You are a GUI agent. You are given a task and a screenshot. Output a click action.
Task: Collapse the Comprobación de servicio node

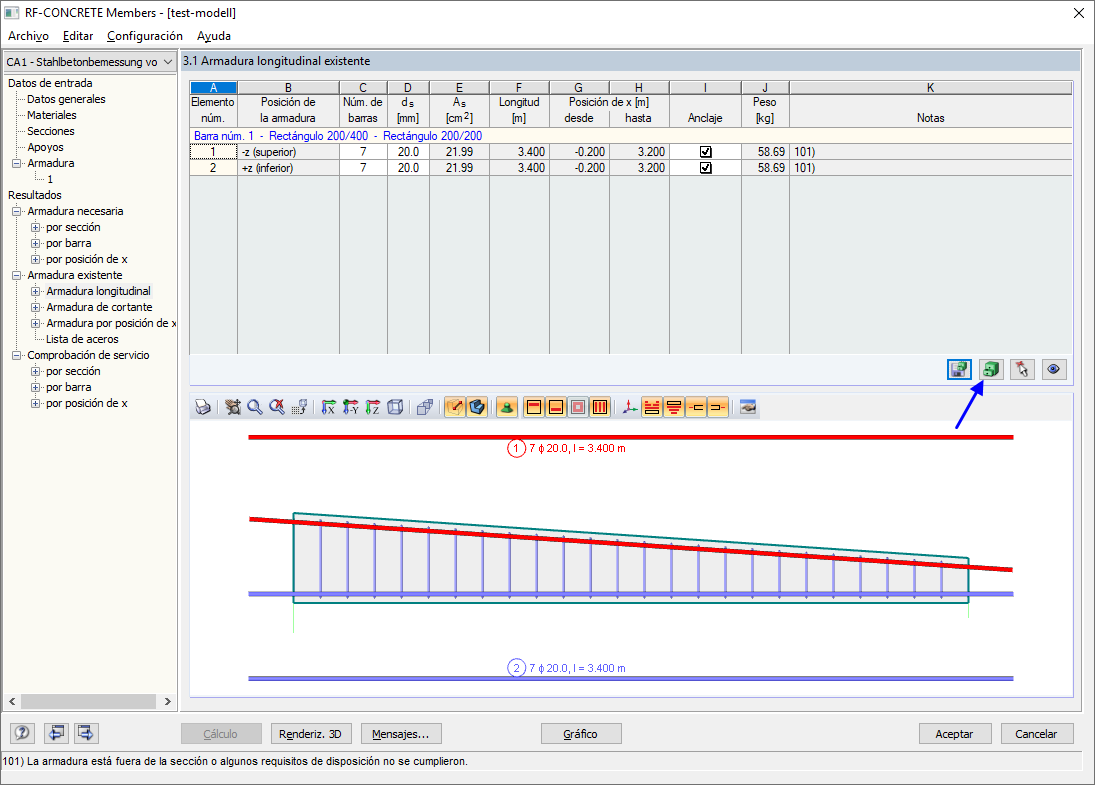(16, 355)
